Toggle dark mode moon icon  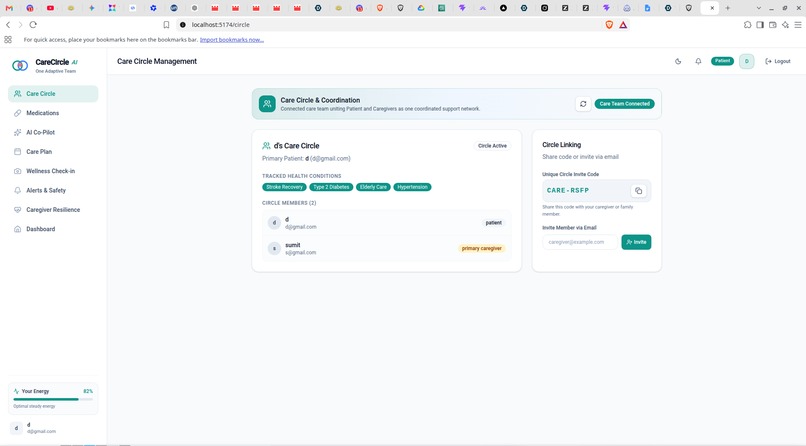(x=678, y=61)
